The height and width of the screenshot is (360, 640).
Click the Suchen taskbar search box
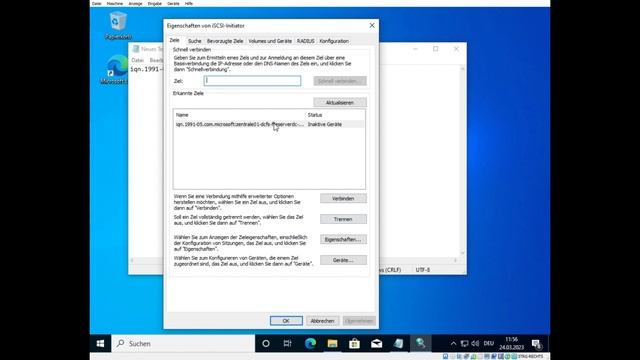pos(183,343)
